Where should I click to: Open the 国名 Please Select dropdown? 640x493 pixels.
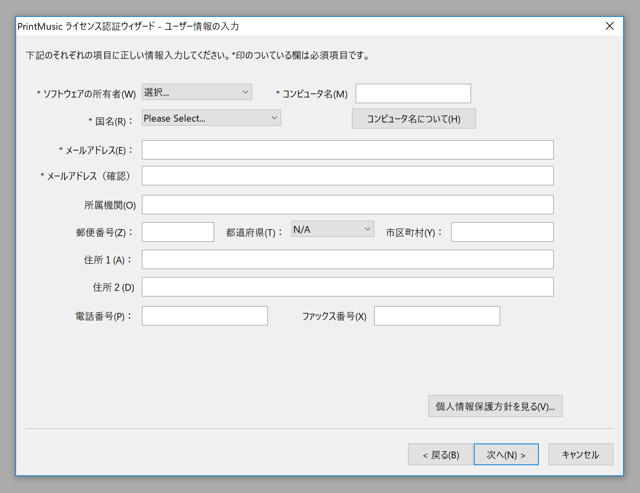point(211,118)
